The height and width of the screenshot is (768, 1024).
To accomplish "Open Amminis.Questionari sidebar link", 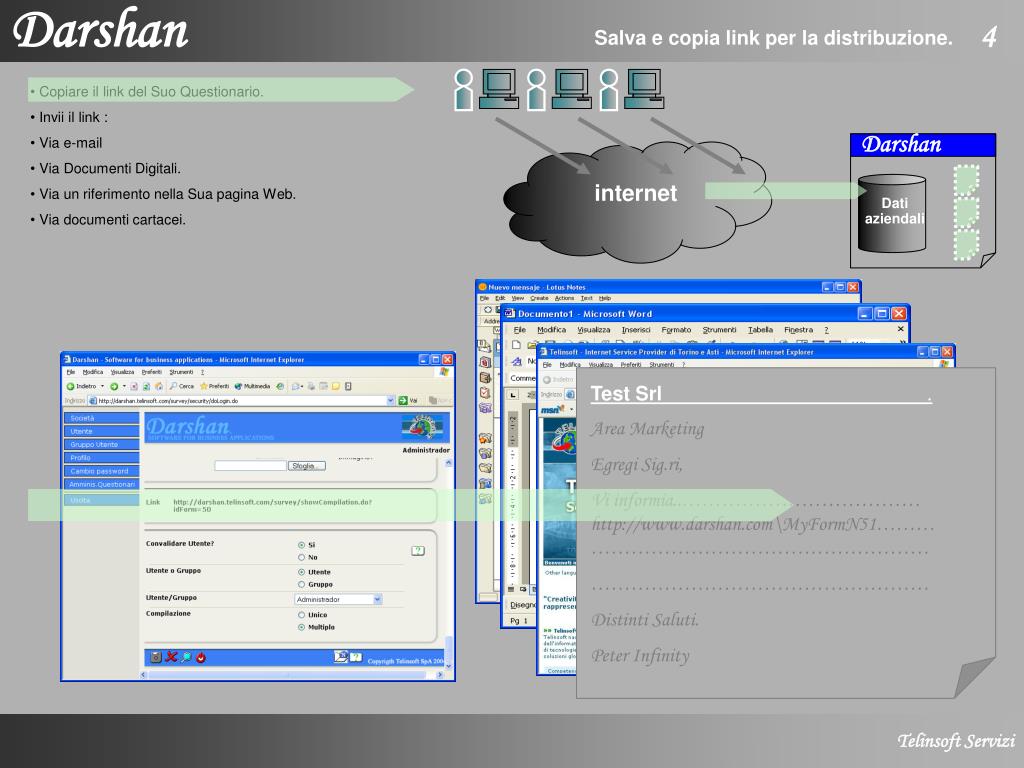I will pos(101,484).
